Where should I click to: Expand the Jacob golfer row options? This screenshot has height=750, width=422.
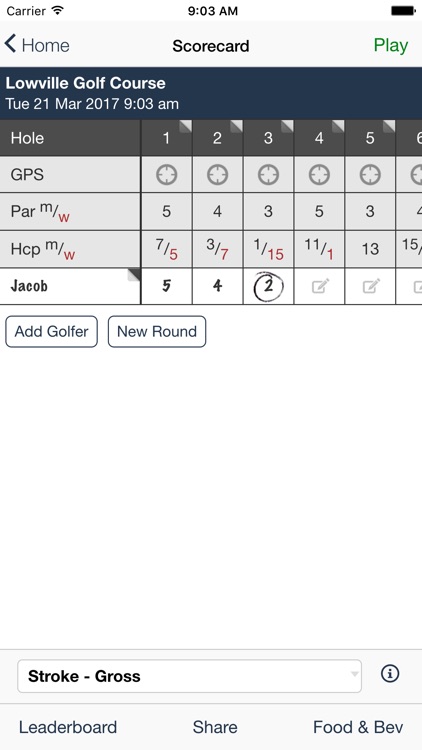134,274
